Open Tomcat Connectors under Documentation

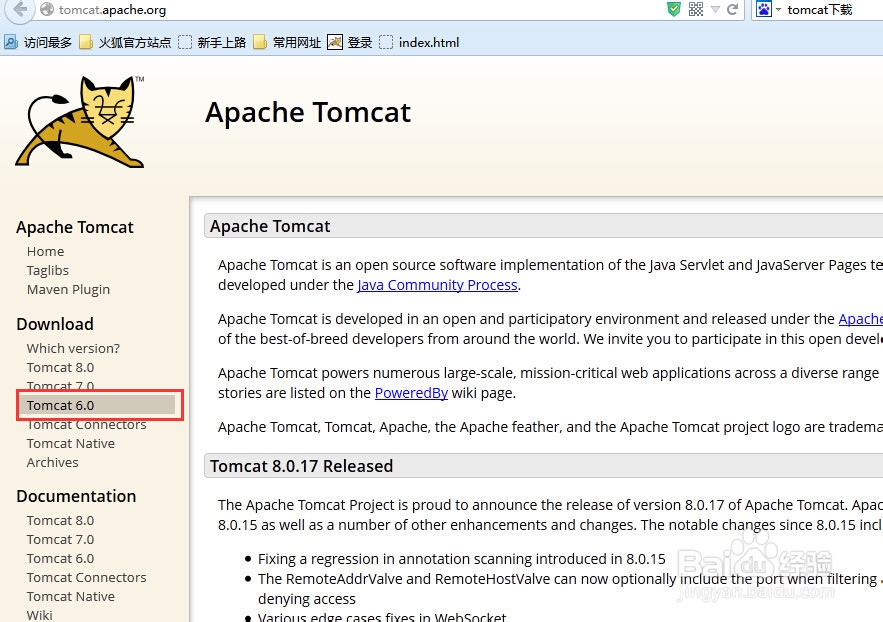click(87, 578)
